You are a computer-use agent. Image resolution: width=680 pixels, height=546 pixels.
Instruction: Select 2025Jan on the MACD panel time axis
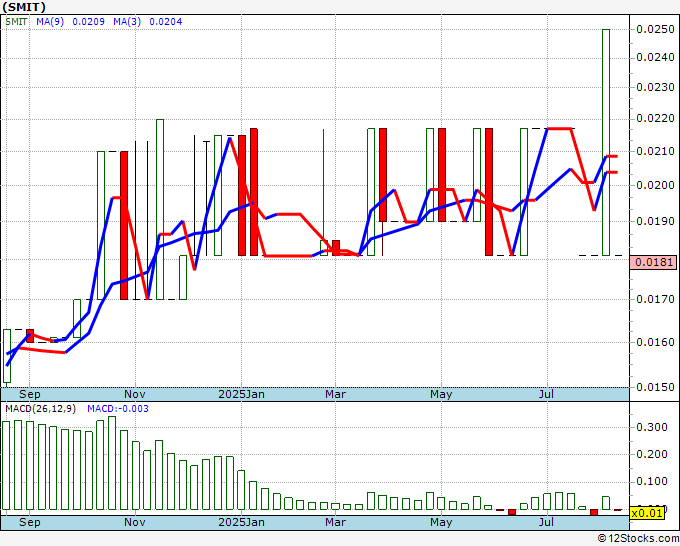click(x=242, y=522)
